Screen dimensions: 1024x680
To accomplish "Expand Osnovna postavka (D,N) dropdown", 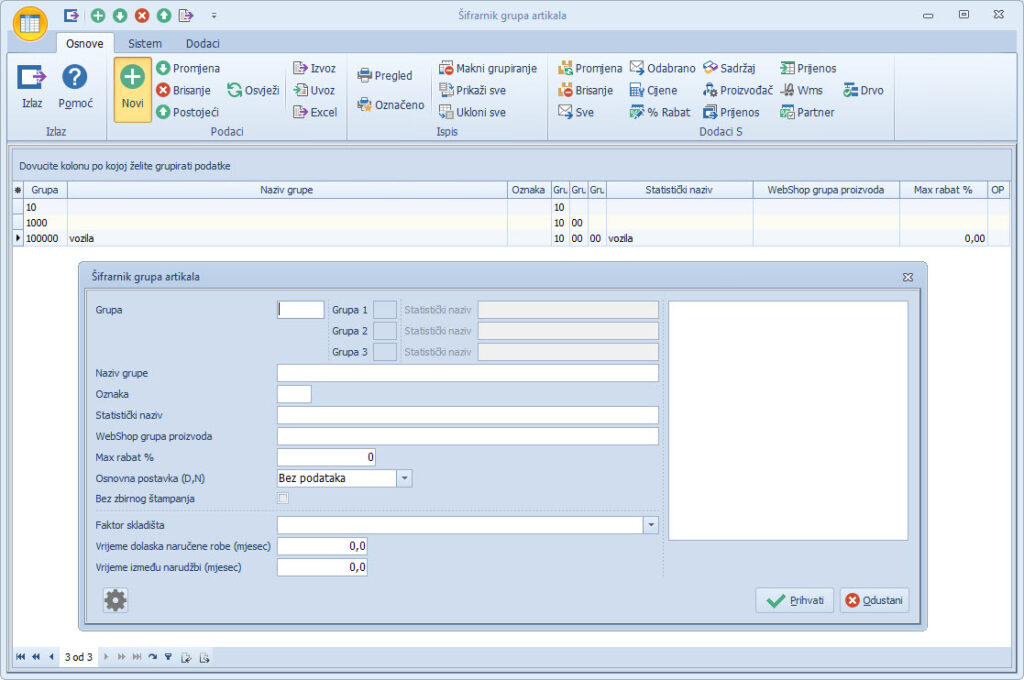I will [x=404, y=478].
